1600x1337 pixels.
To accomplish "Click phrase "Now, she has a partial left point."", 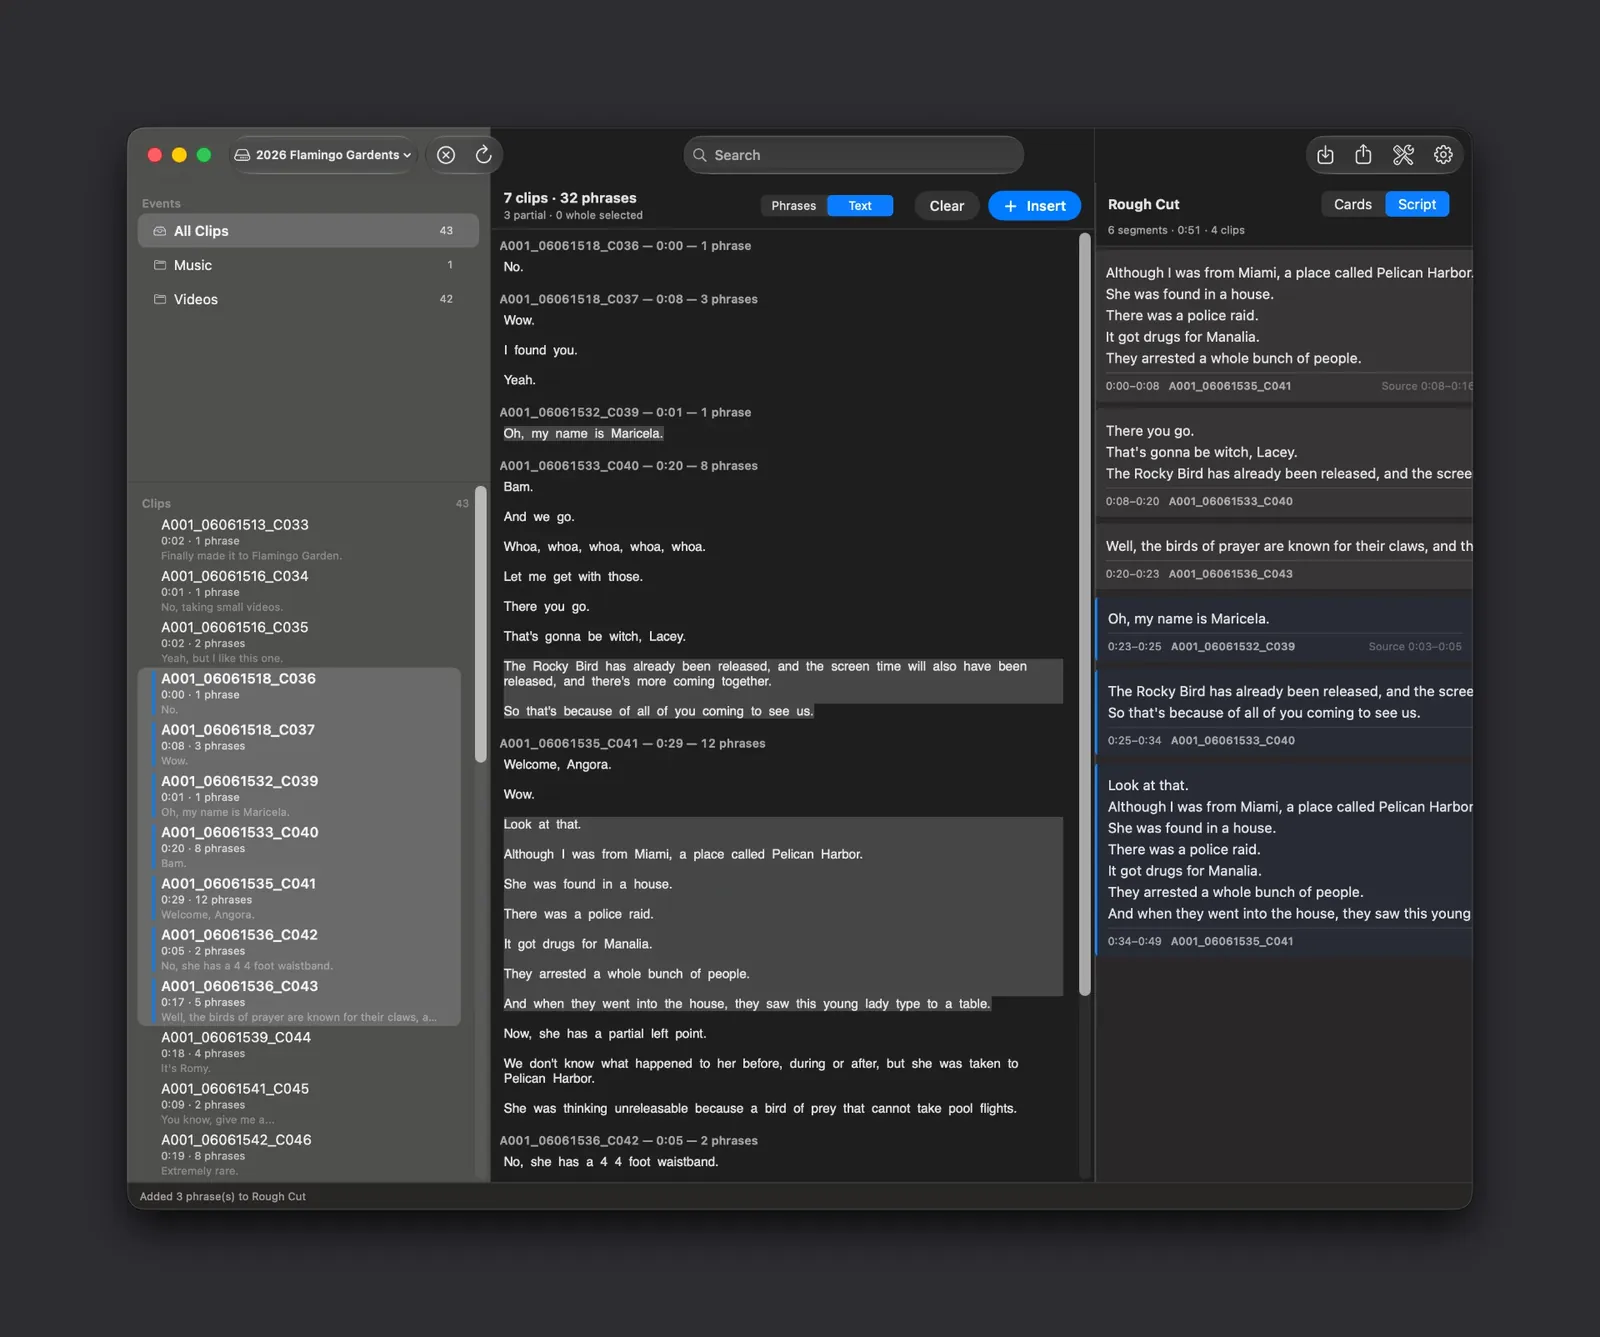I will 604,1033.
